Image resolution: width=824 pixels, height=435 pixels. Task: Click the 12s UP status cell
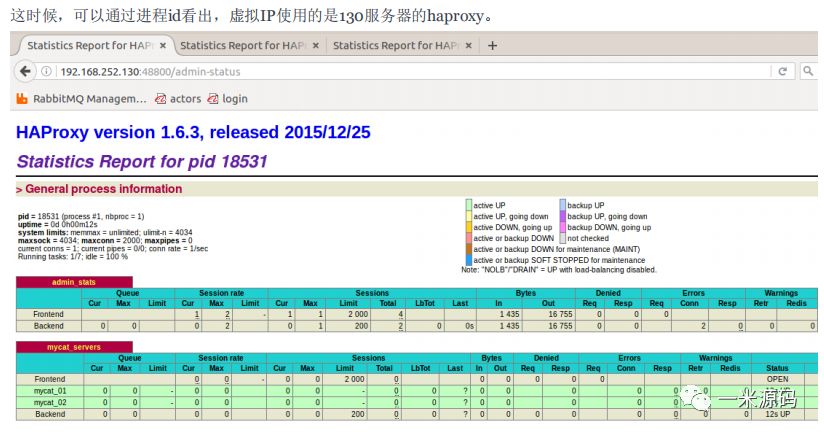777,414
